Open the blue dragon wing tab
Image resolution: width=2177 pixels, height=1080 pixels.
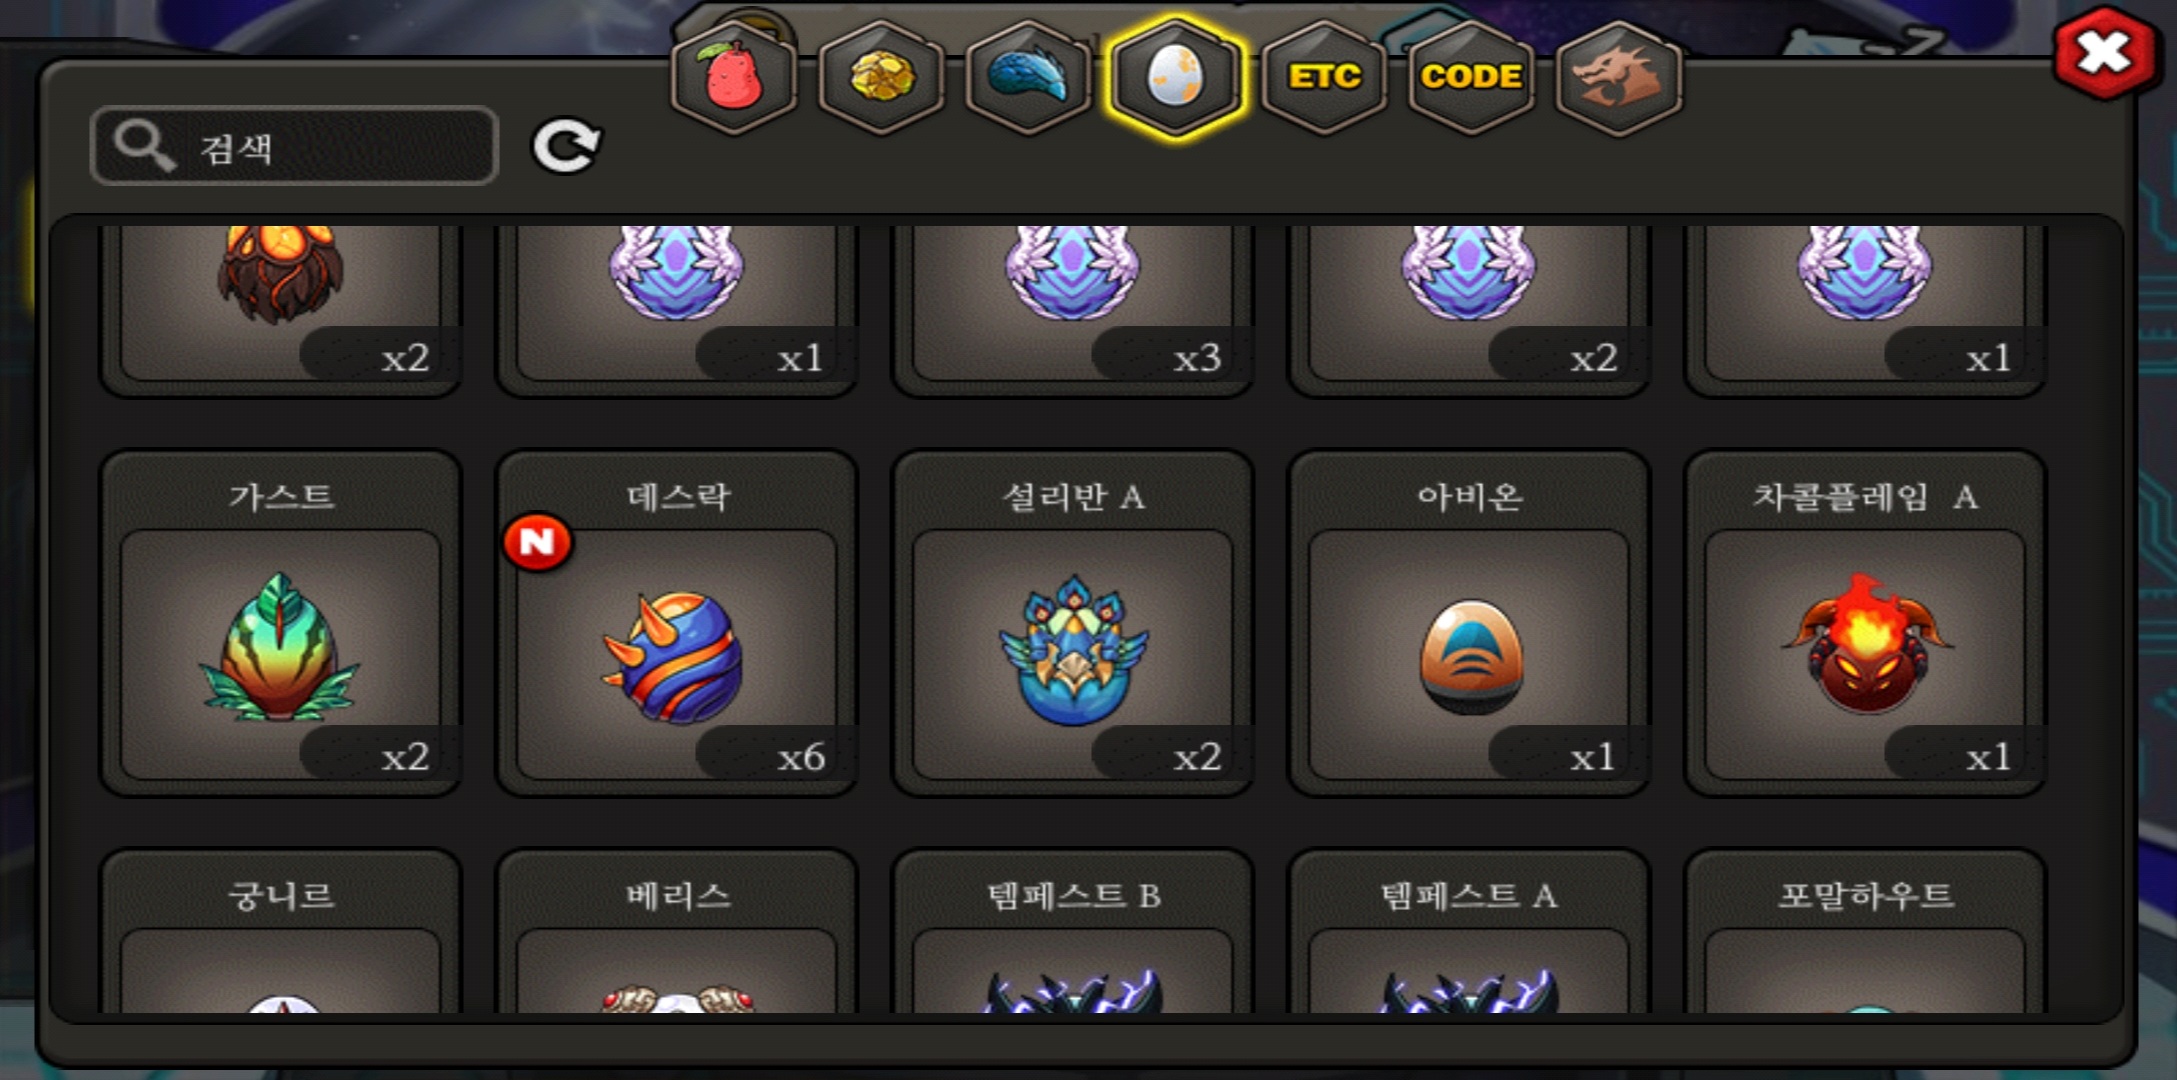tap(1028, 77)
